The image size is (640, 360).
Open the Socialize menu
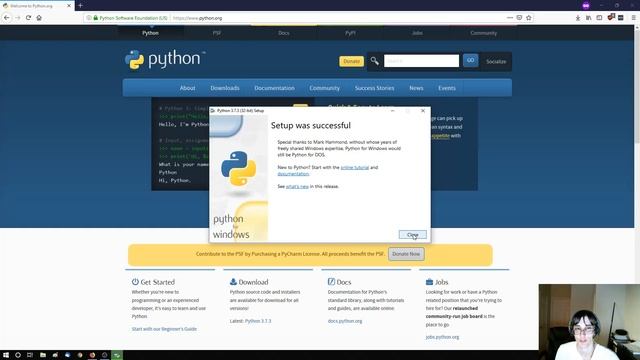tap(496, 62)
